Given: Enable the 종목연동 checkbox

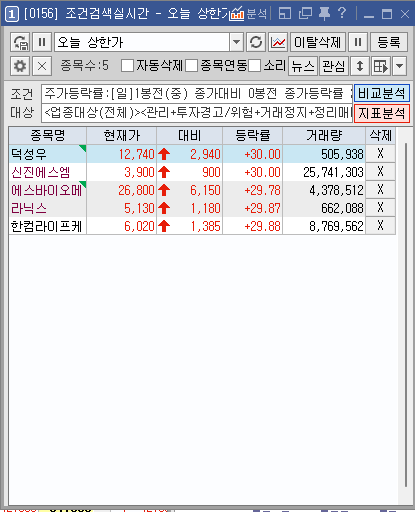Looking at the screenshot, I should 191,66.
